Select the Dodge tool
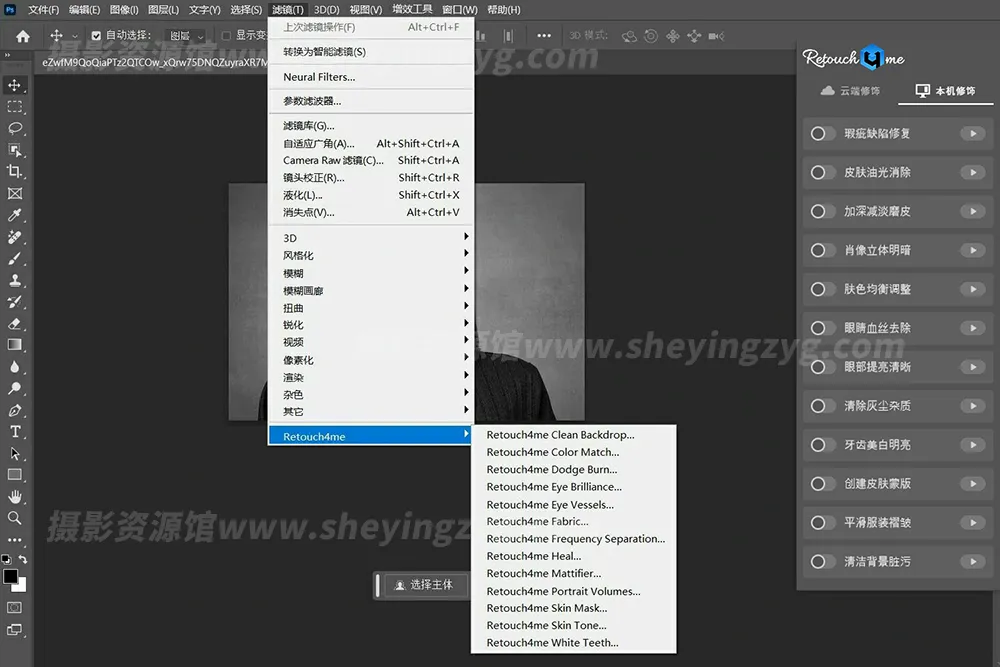This screenshot has height=667, width=1000. (x=15, y=388)
